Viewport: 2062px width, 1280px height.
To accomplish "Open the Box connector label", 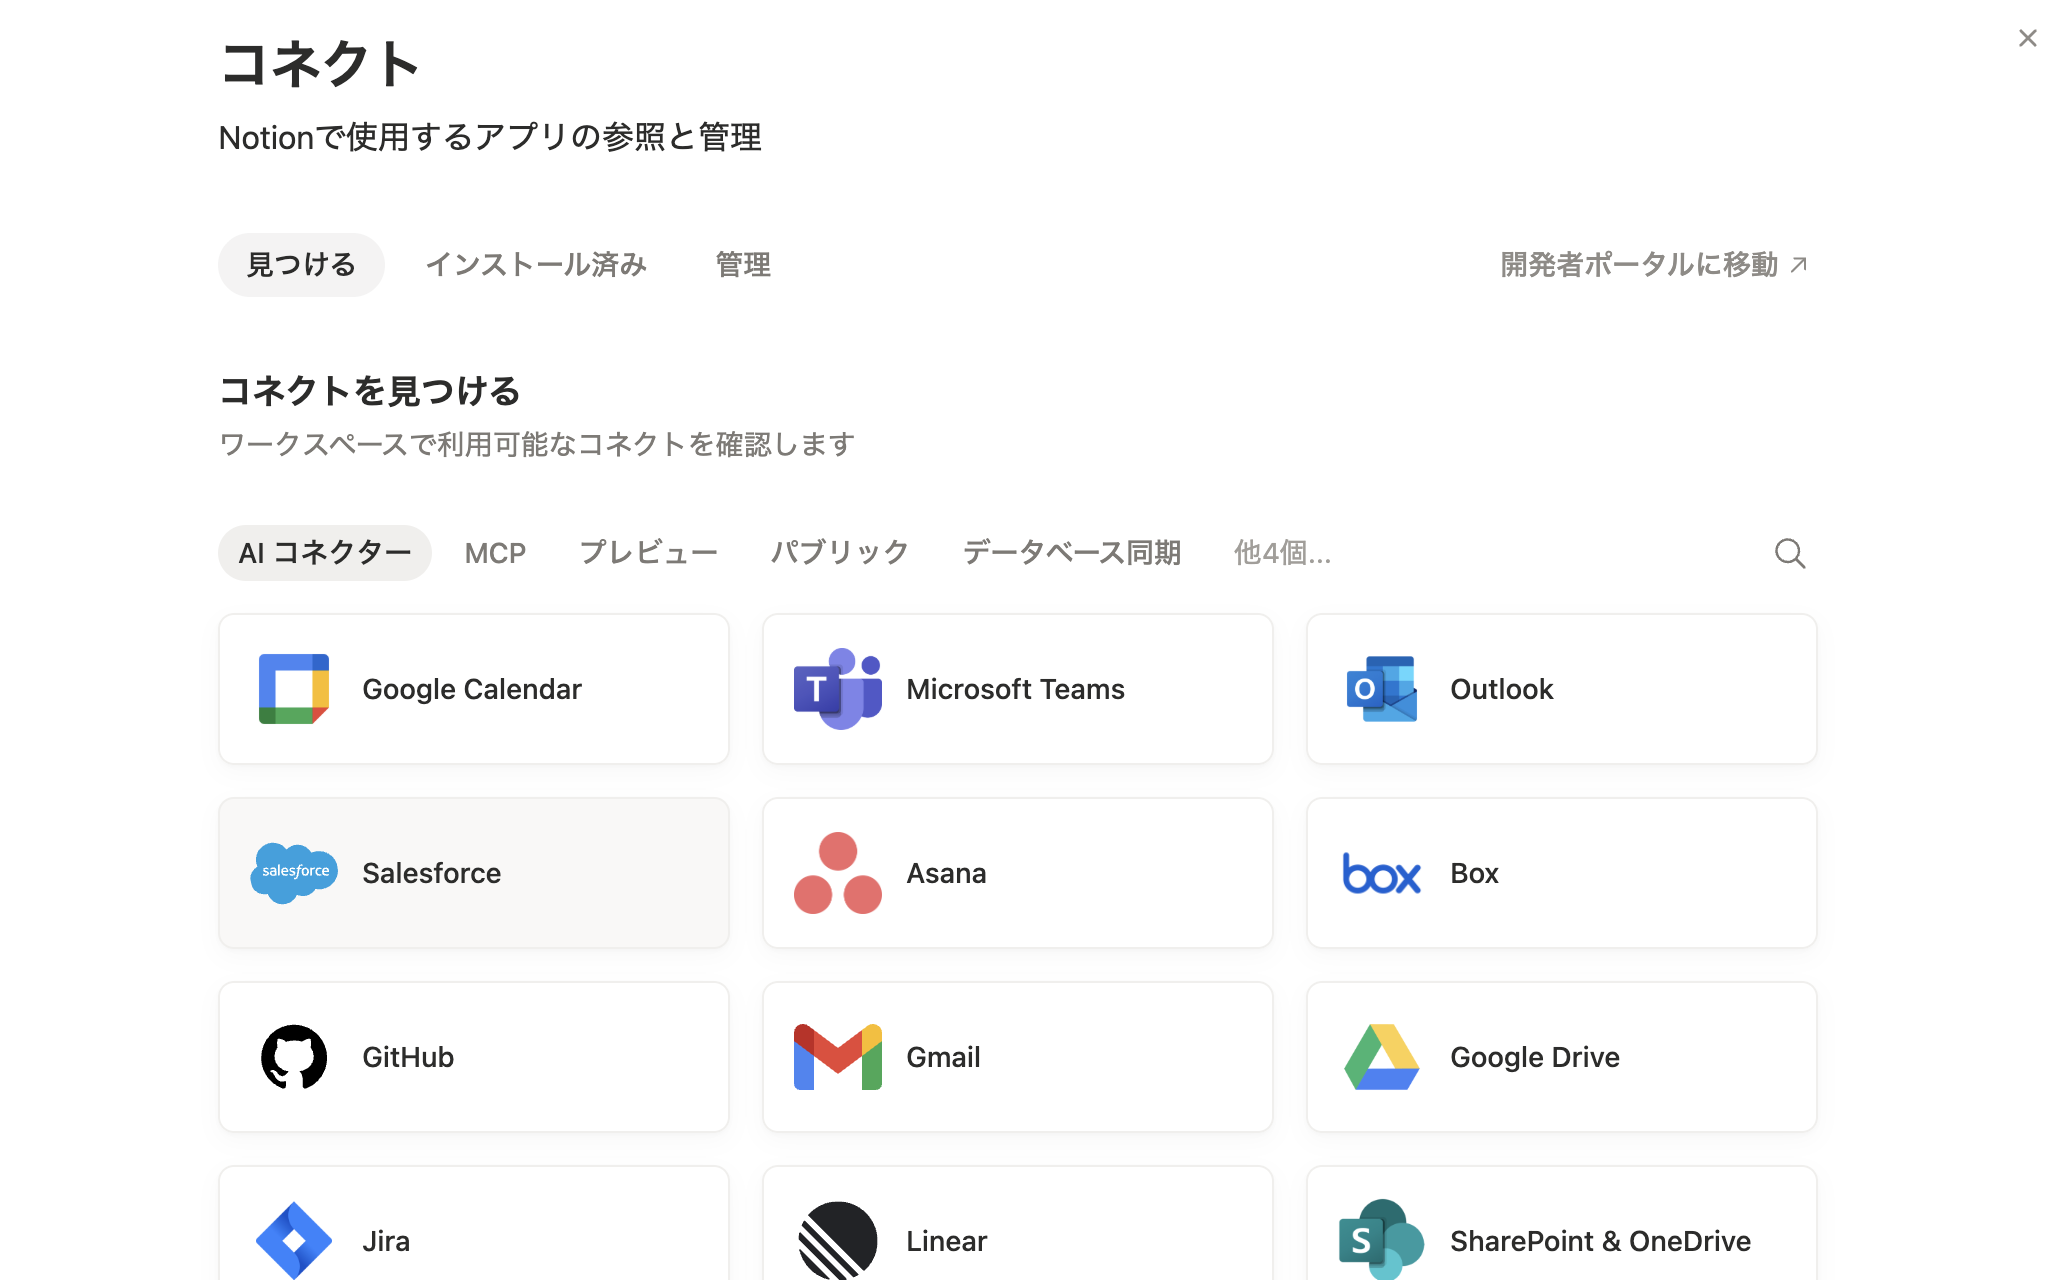I will pyautogui.click(x=1475, y=873).
